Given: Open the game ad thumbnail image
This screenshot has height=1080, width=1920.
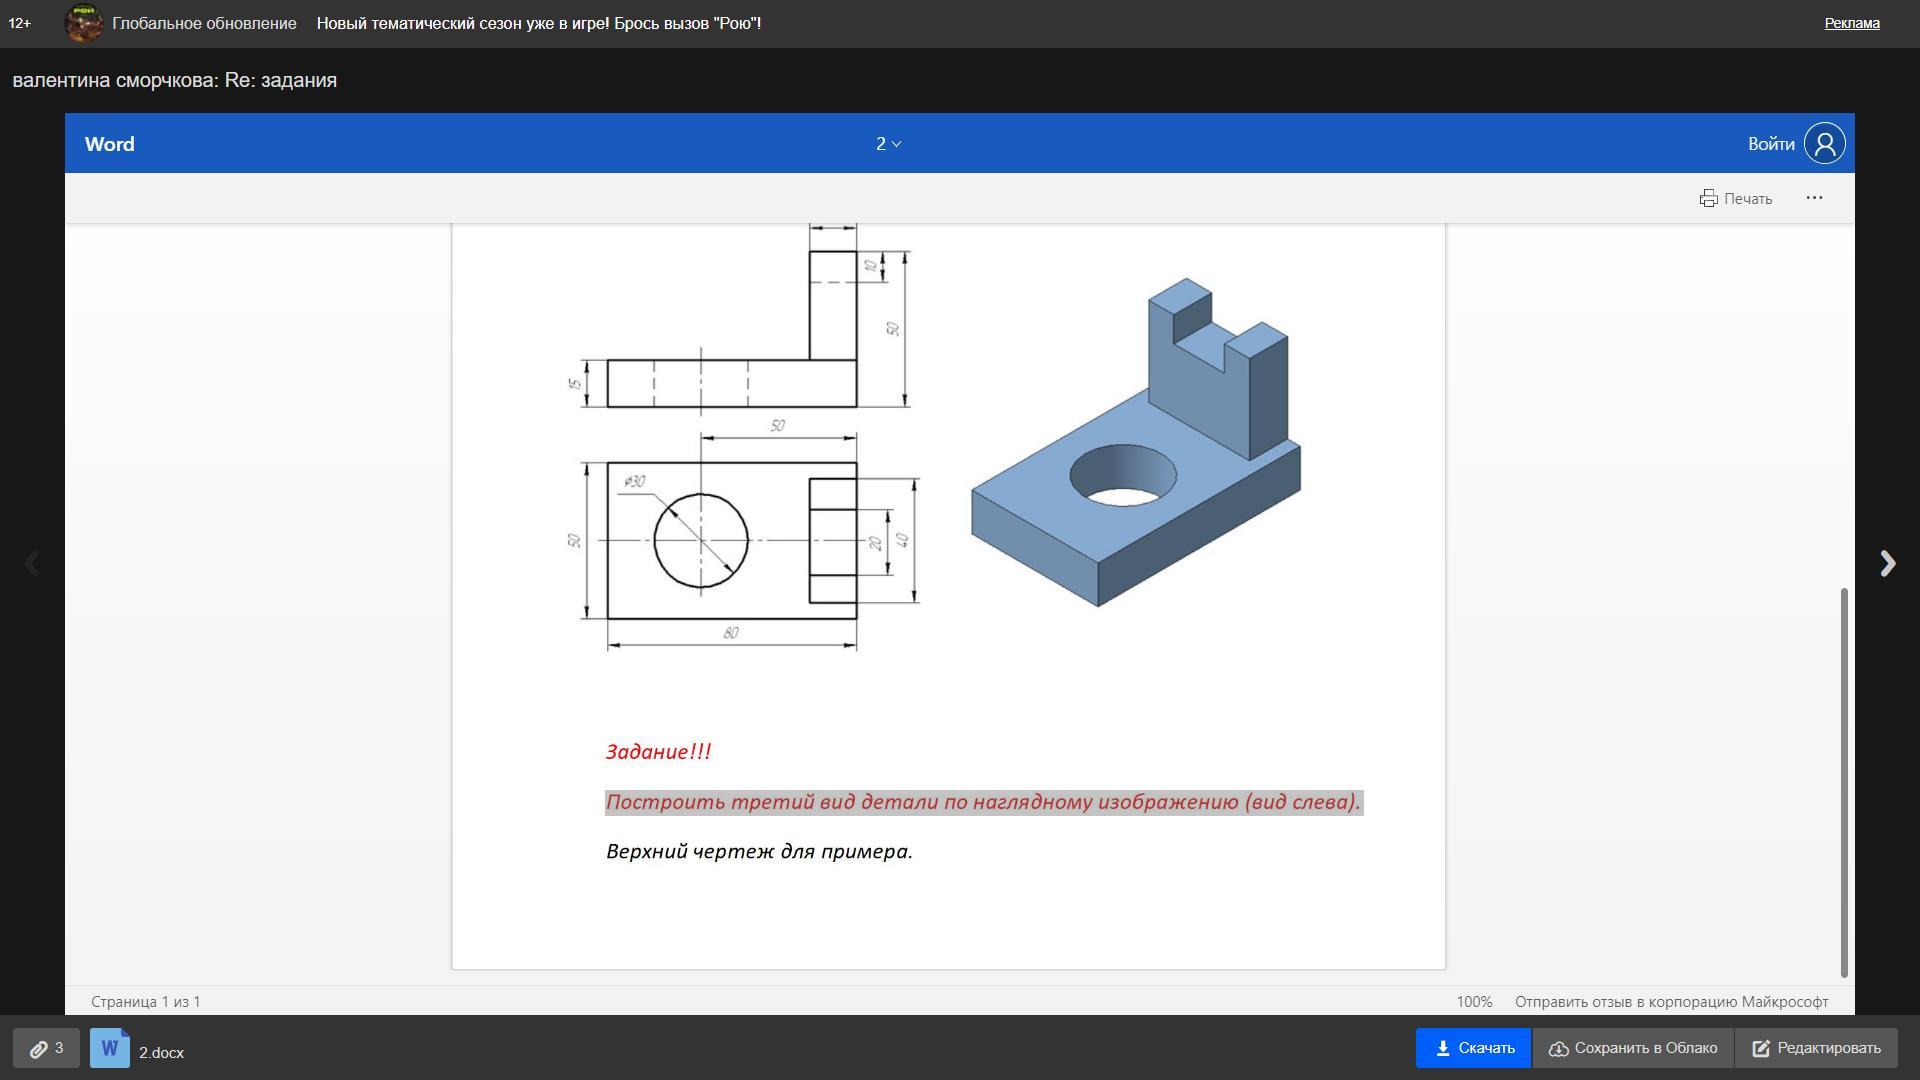Looking at the screenshot, I should pyautogui.click(x=83, y=23).
